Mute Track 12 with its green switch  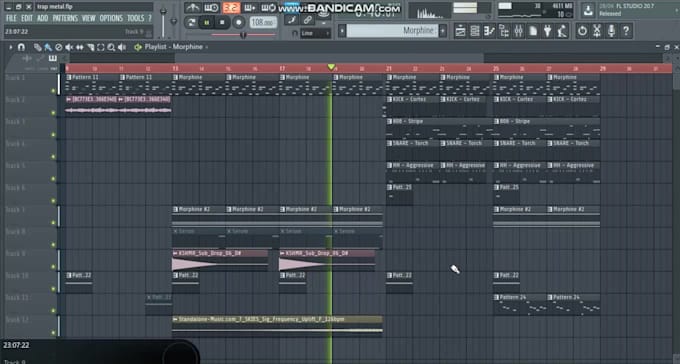click(54, 333)
